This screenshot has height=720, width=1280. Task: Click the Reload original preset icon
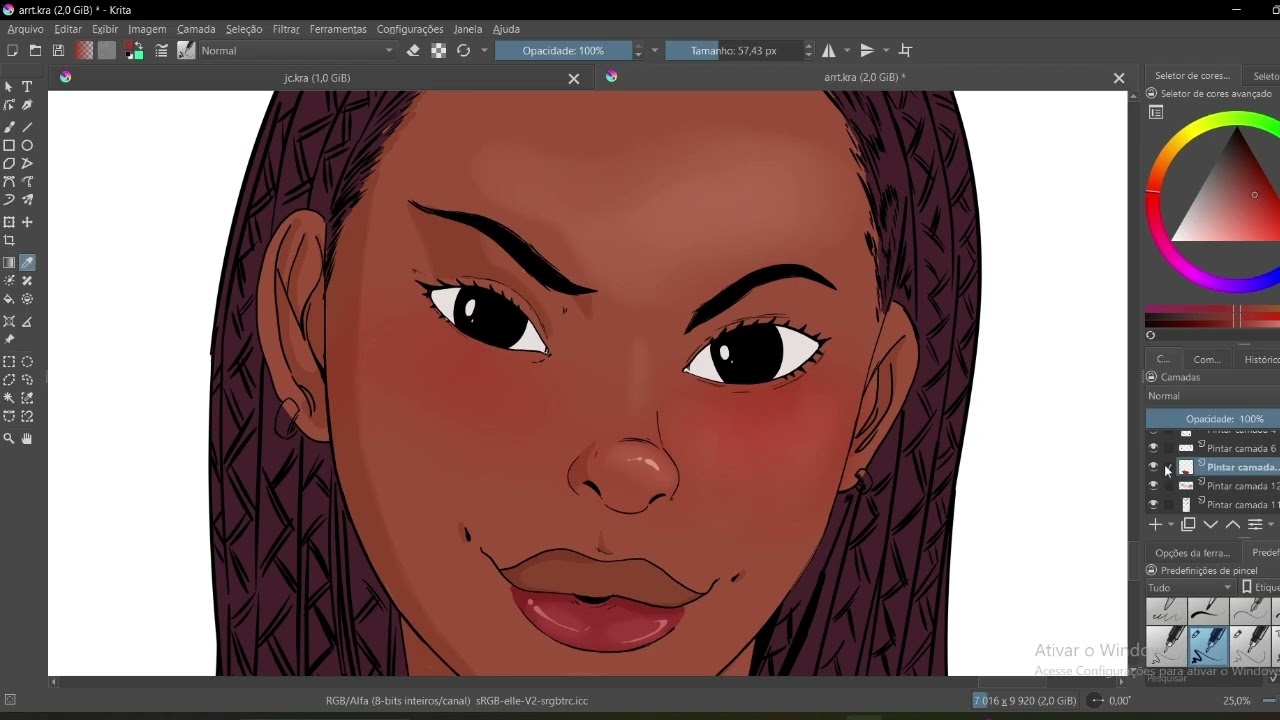(x=463, y=51)
